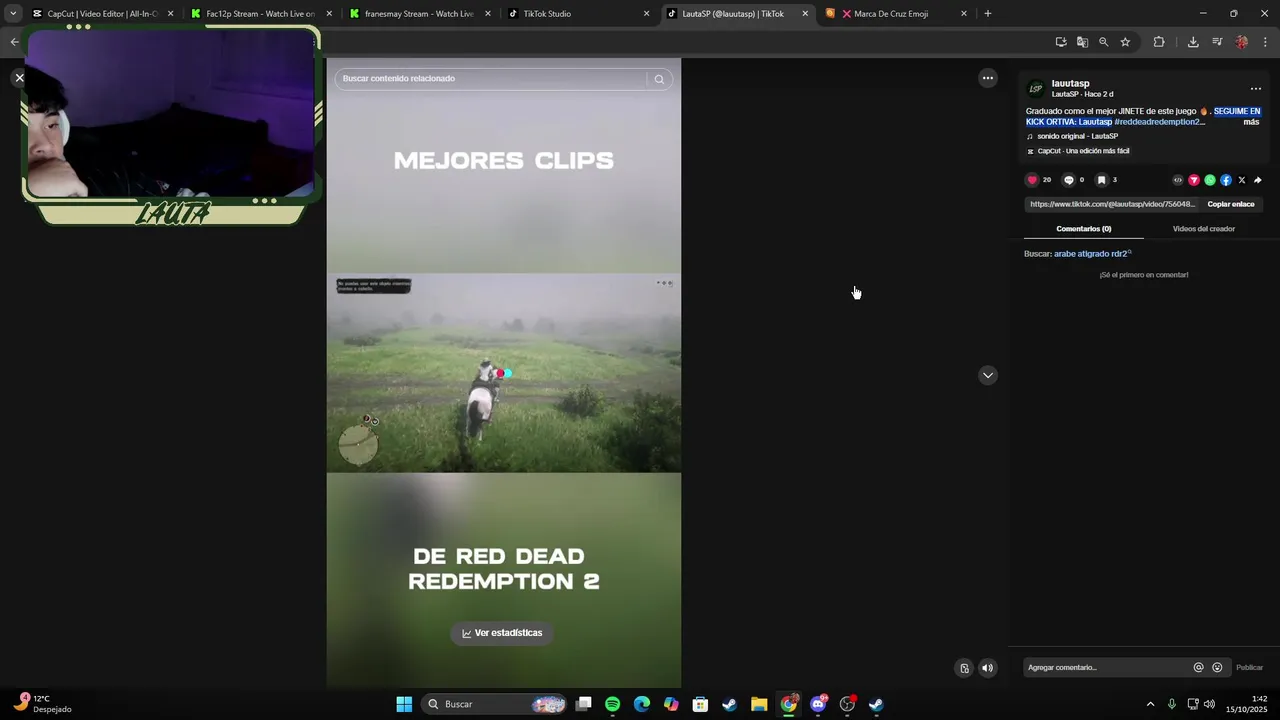Image resolution: width=1280 pixels, height=720 pixels.
Task: Get the embed code icon
Action: [1177, 180]
